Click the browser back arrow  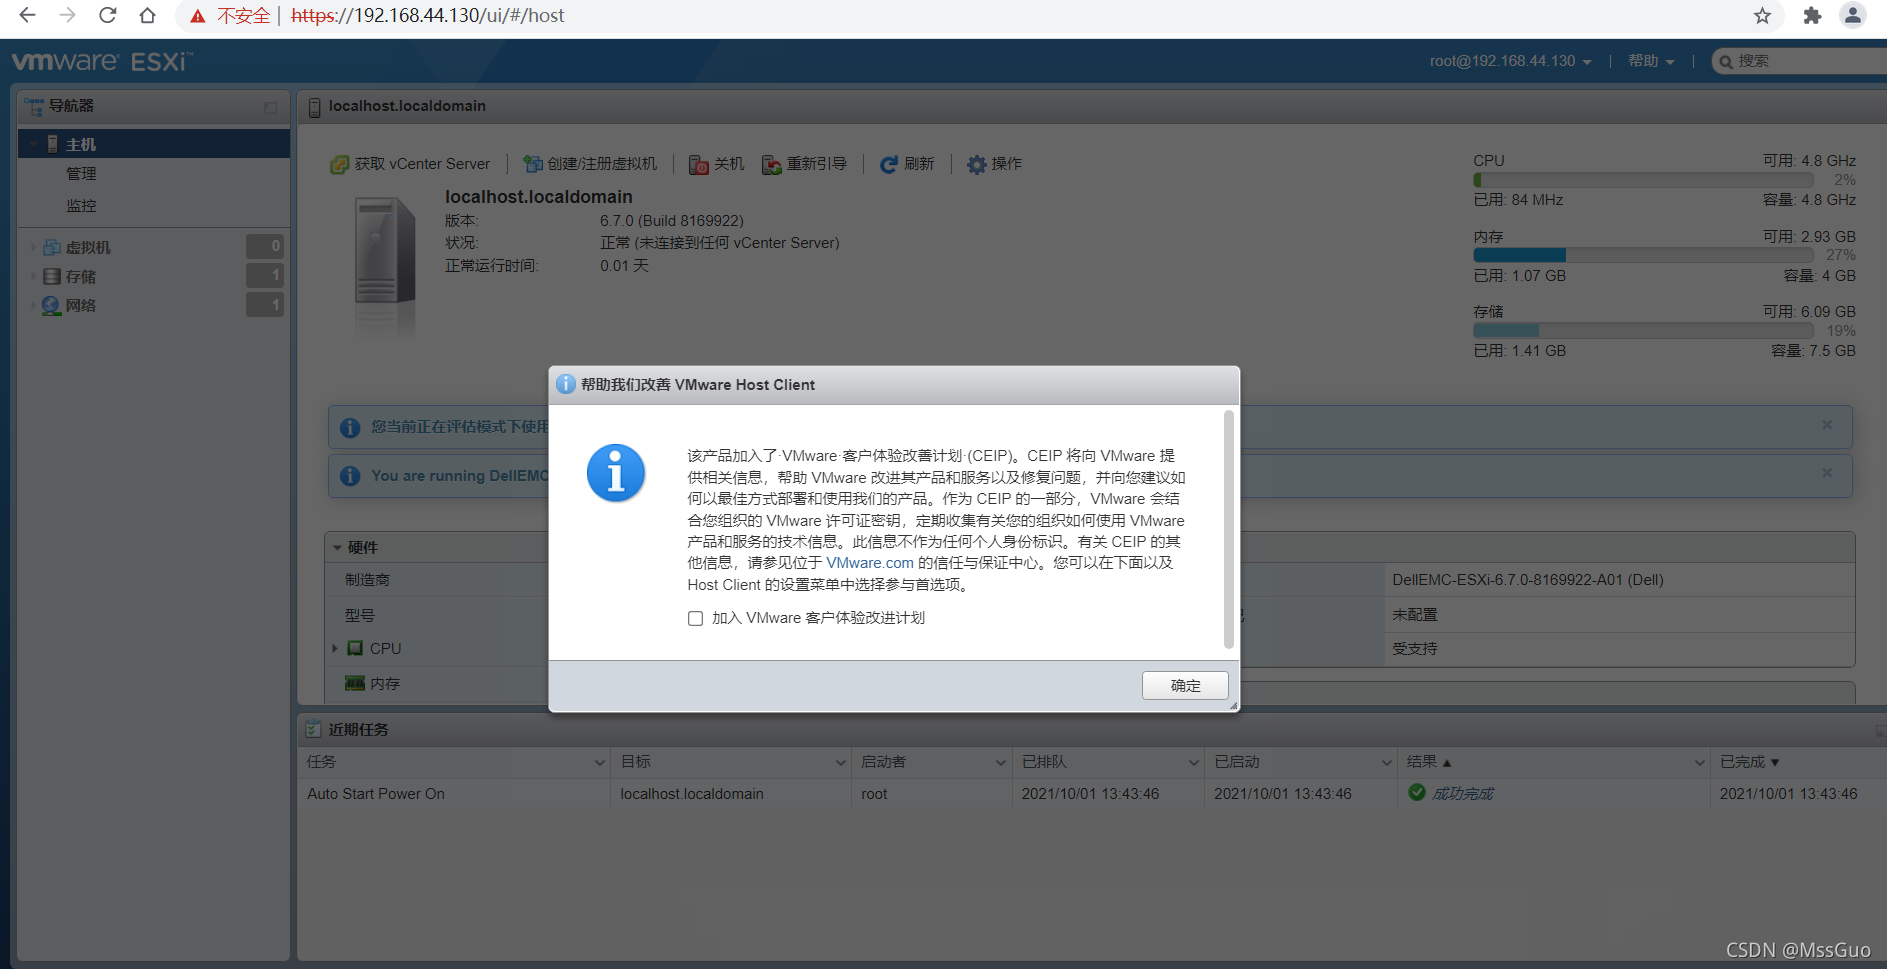[x=27, y=15]
